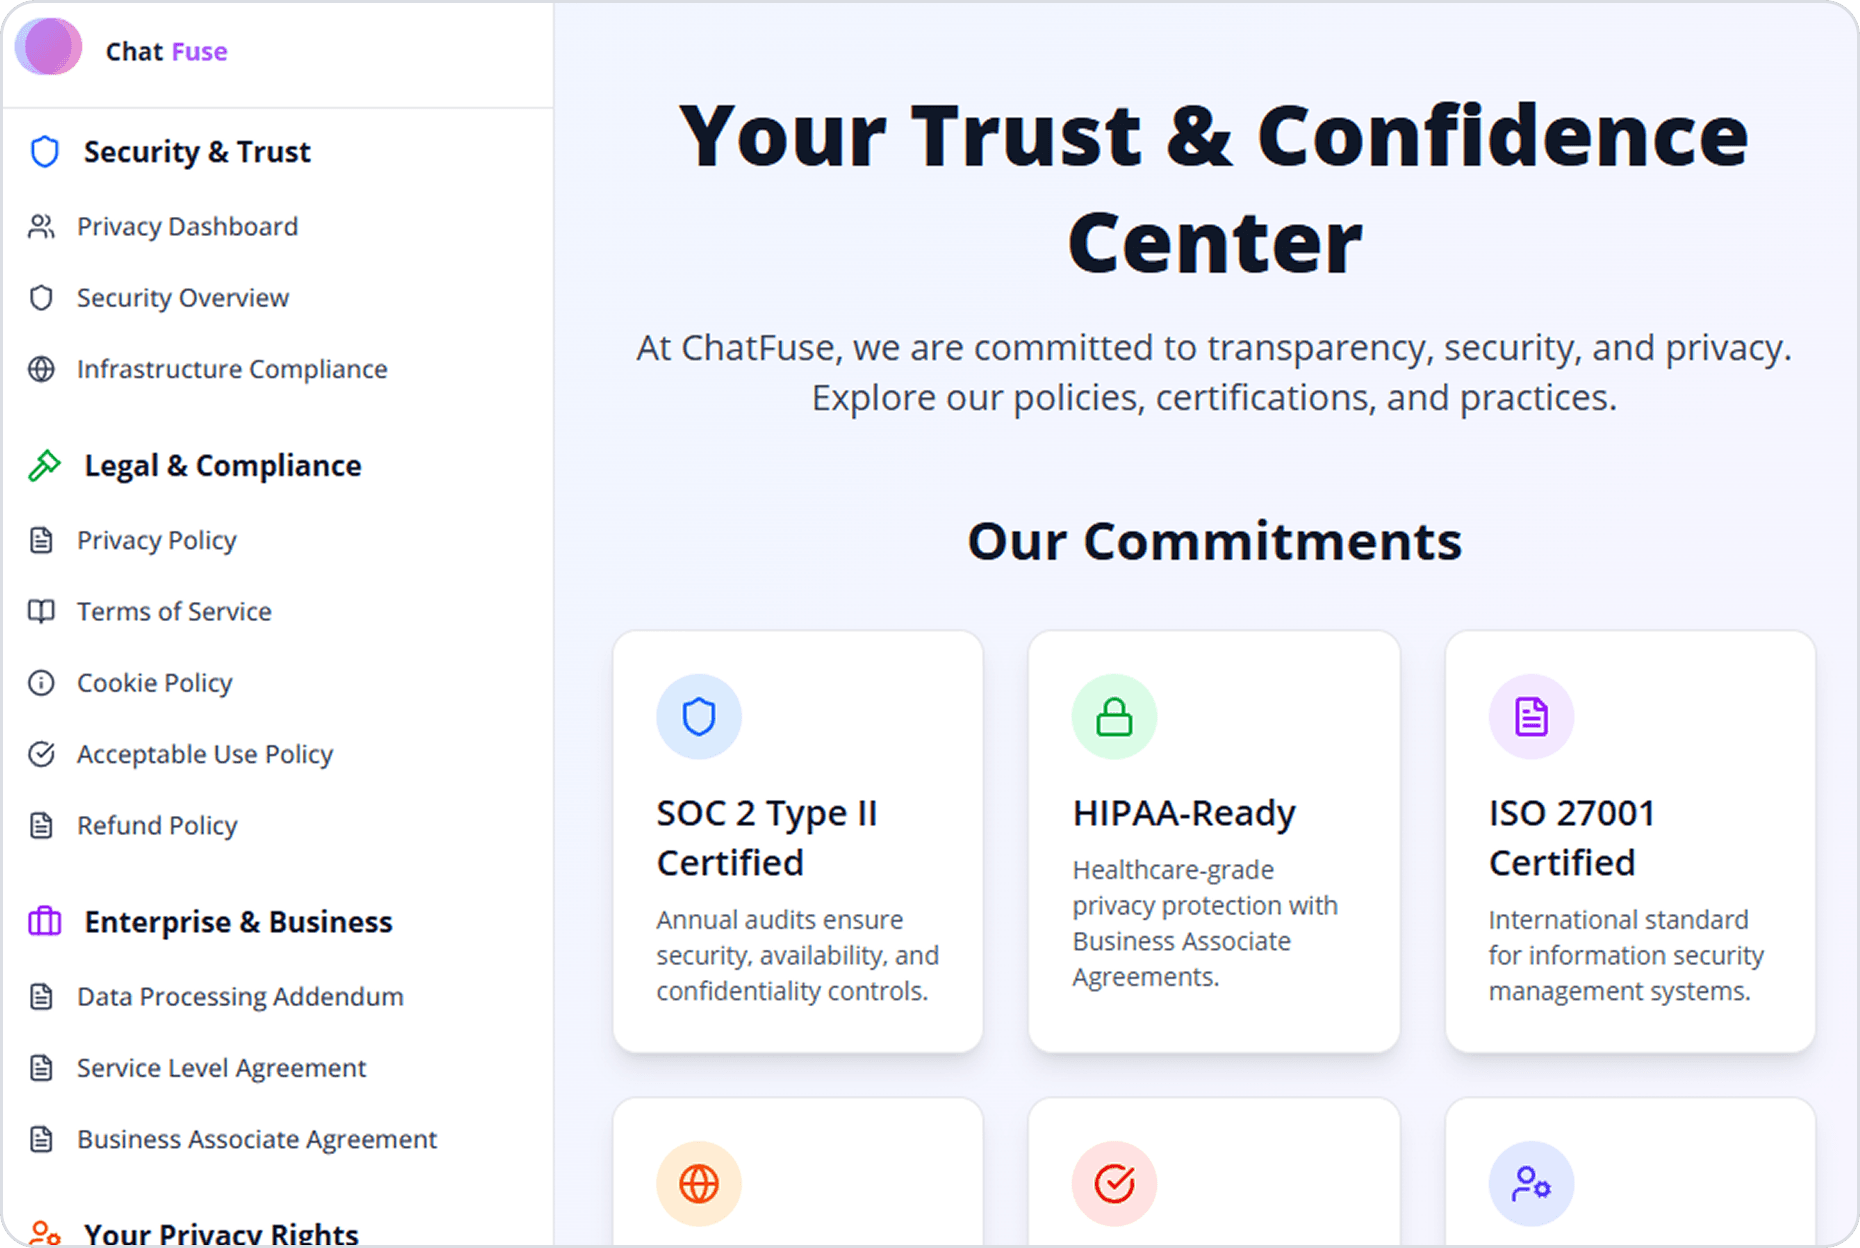Select the Privacy Dashboard user icon

click(x=41, y=227)
